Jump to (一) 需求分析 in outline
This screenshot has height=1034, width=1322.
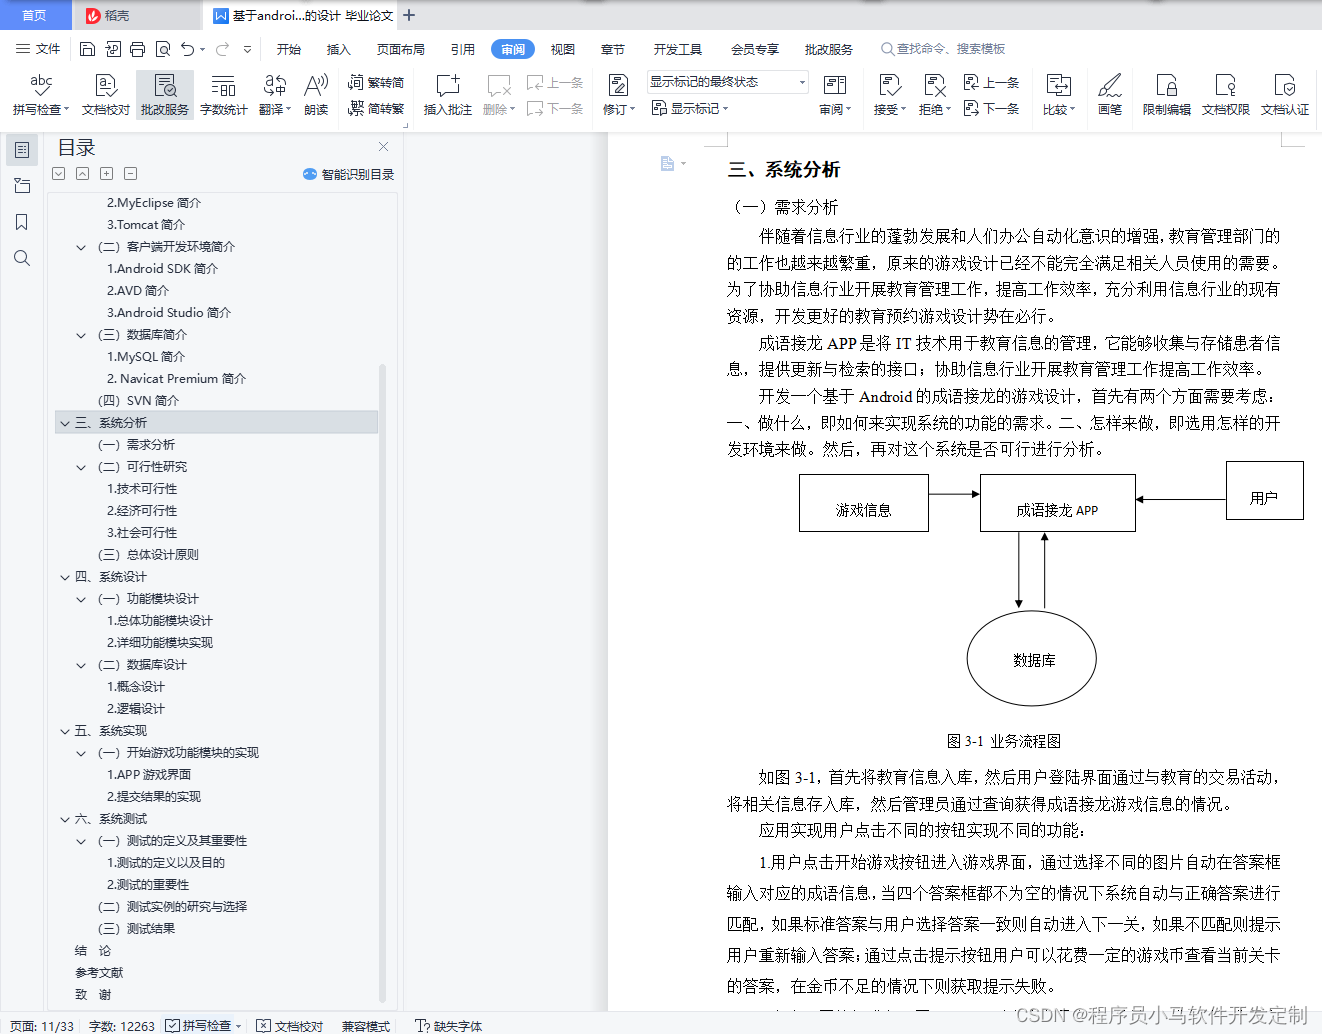click(136, 445)
